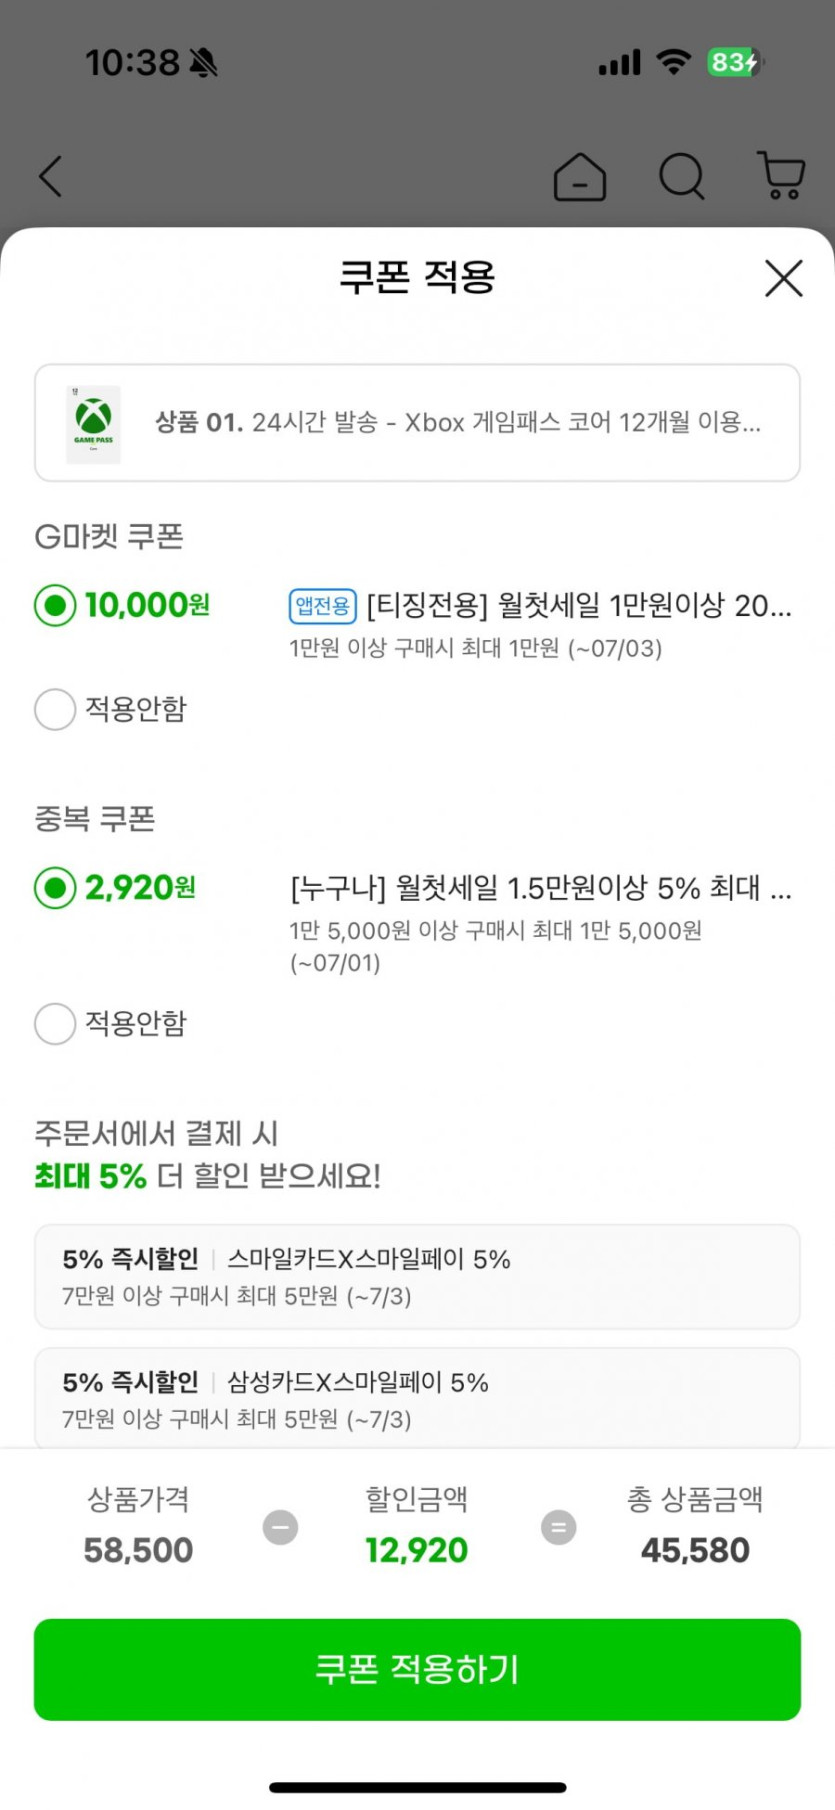The width and height of the screenshot is (835, 1810).
Task: Tap the back arrow icon
Action: [51, 177]
